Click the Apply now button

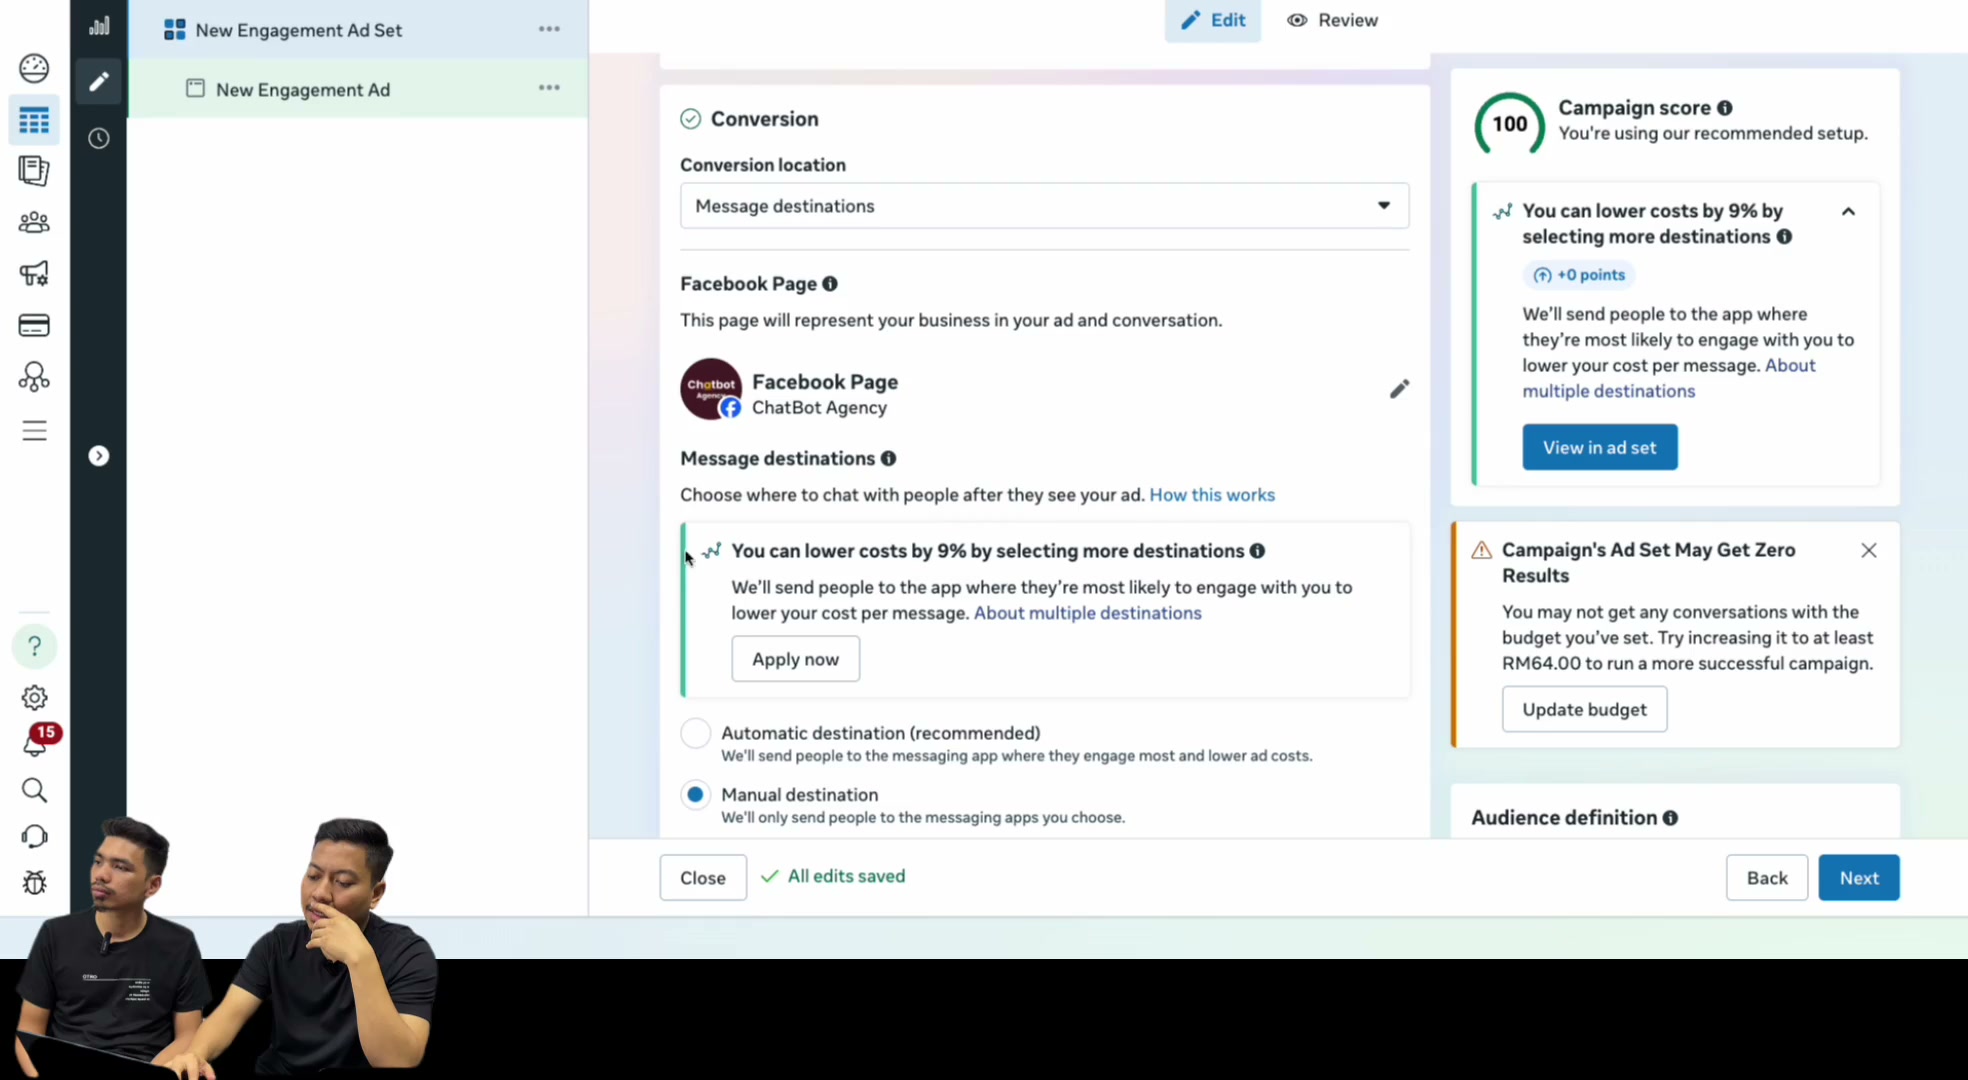pyautogui.click(x=795, y=659)
